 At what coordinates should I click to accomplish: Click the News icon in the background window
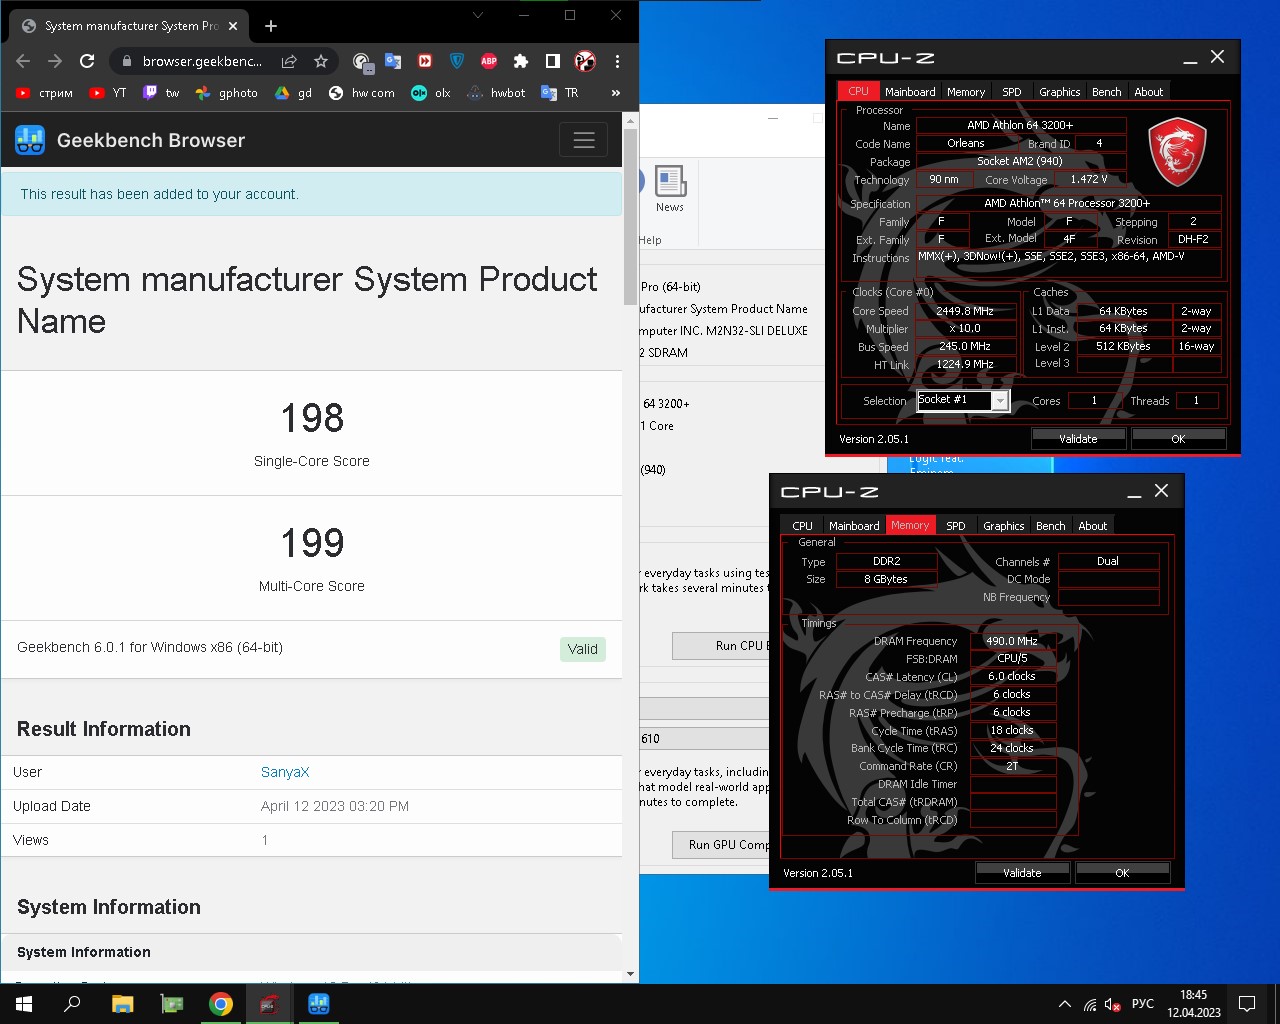tap(670, 189)
